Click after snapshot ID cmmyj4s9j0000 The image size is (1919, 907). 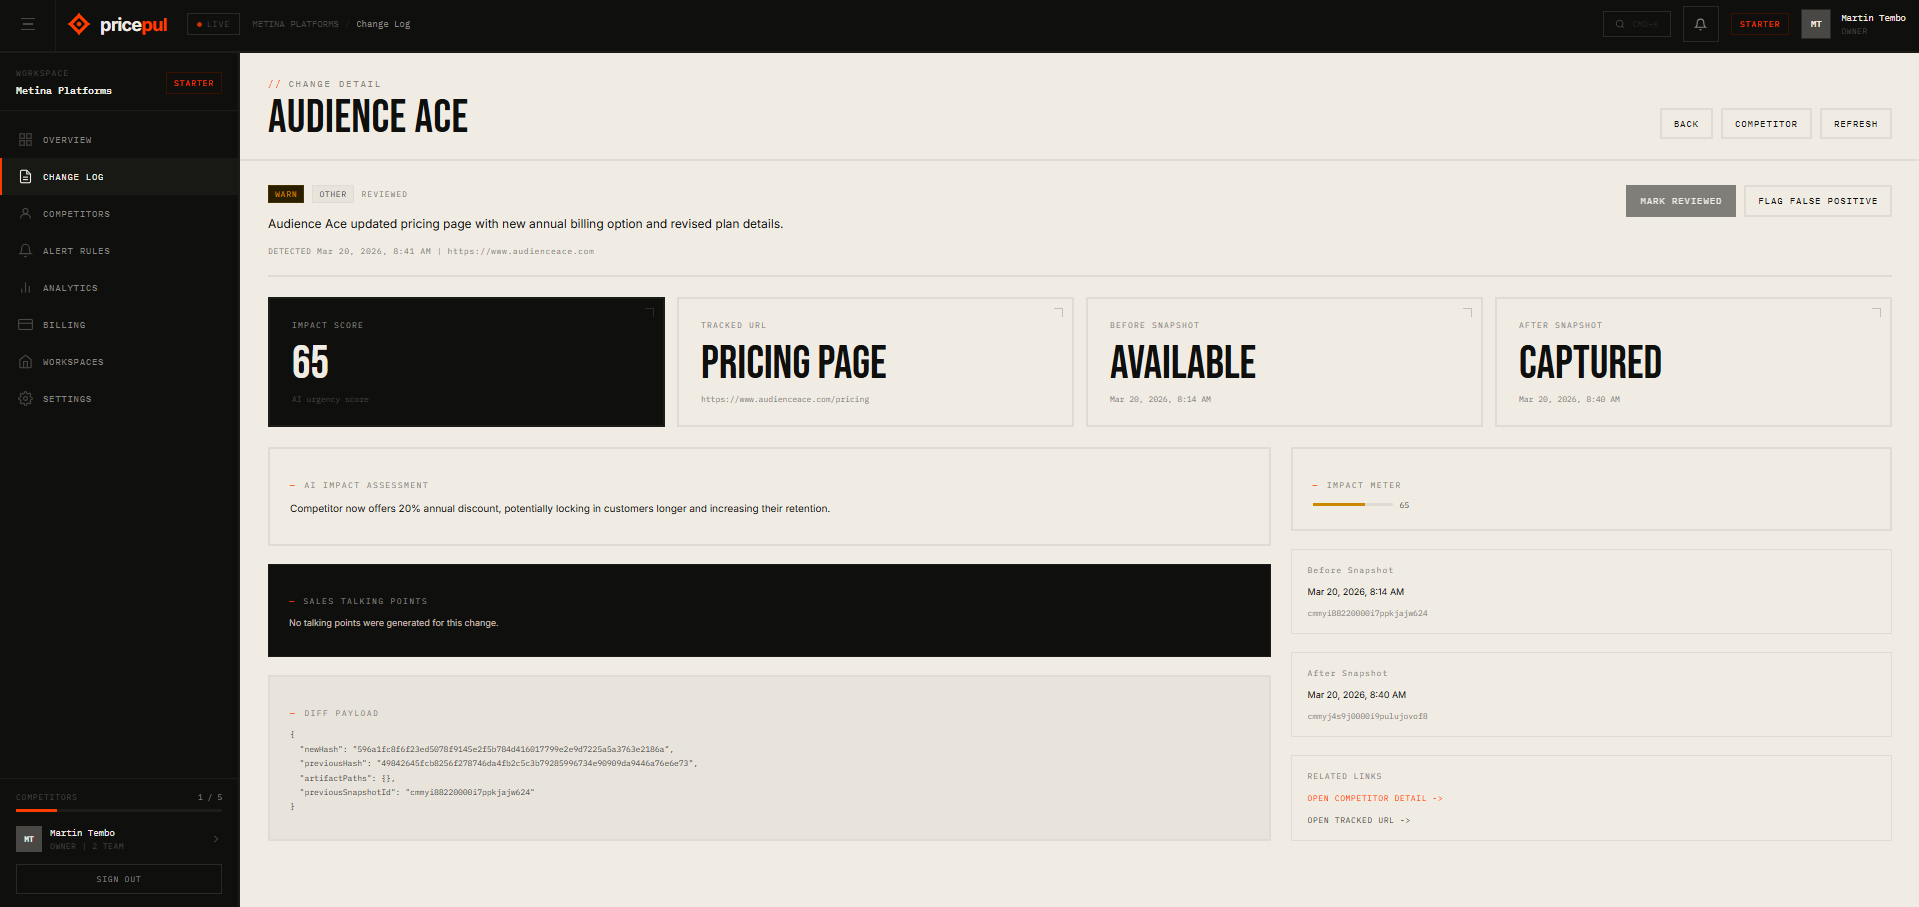point(1367,716)
